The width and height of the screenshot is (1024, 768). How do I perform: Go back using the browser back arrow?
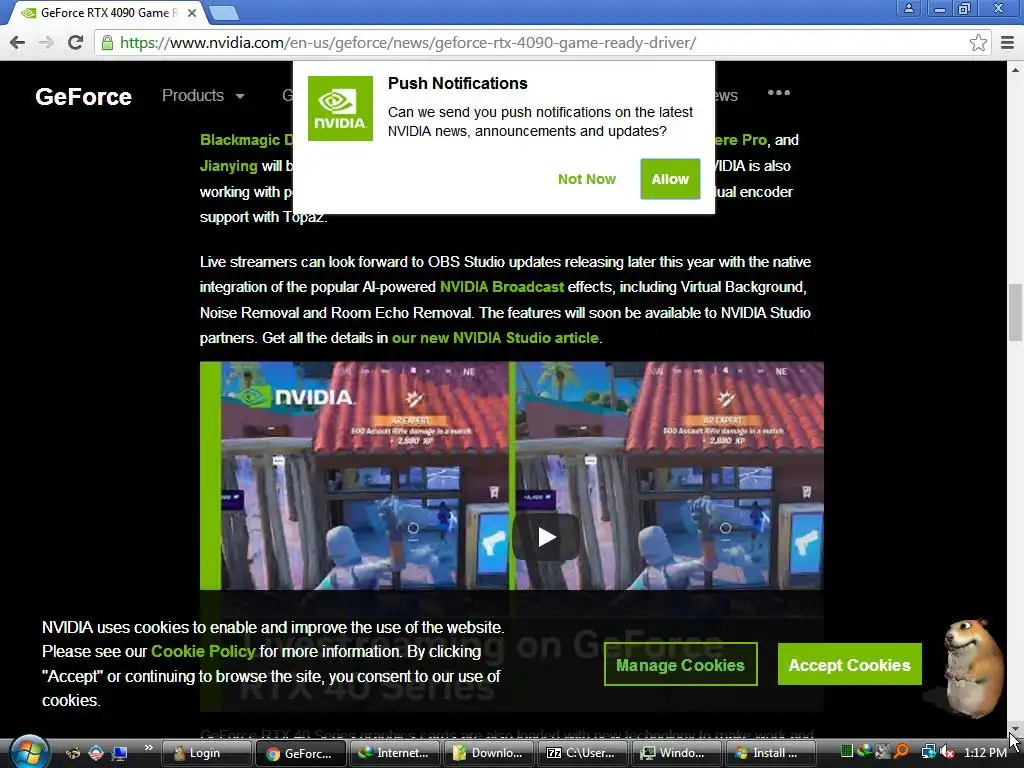click(18, 42)
